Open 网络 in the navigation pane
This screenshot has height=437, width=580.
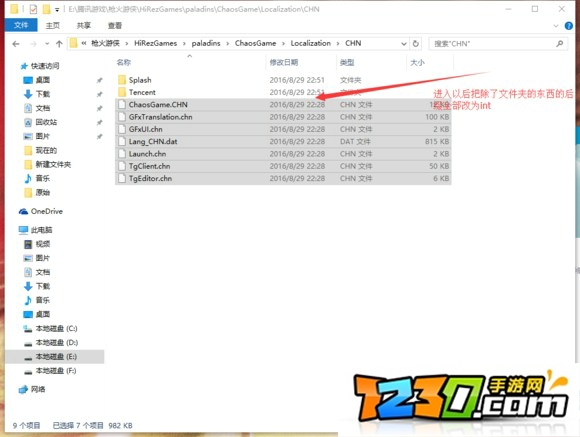click(x=38, y=389)
